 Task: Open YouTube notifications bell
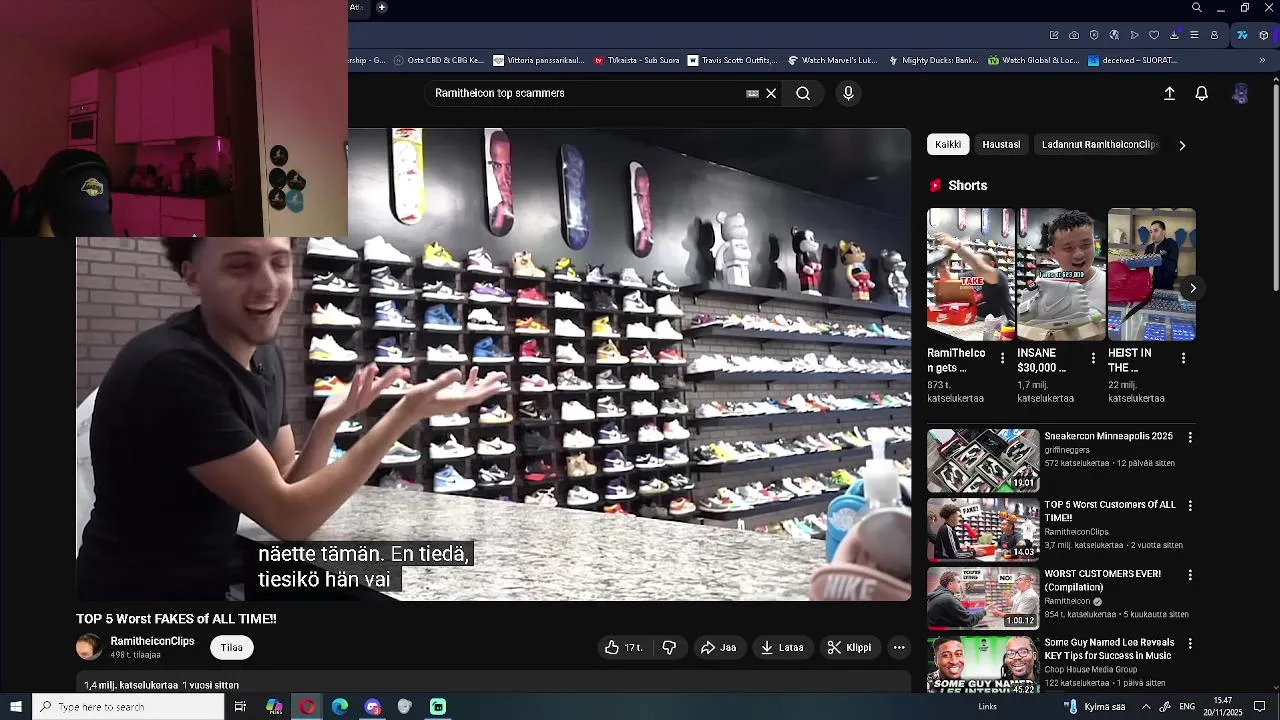1202,93
